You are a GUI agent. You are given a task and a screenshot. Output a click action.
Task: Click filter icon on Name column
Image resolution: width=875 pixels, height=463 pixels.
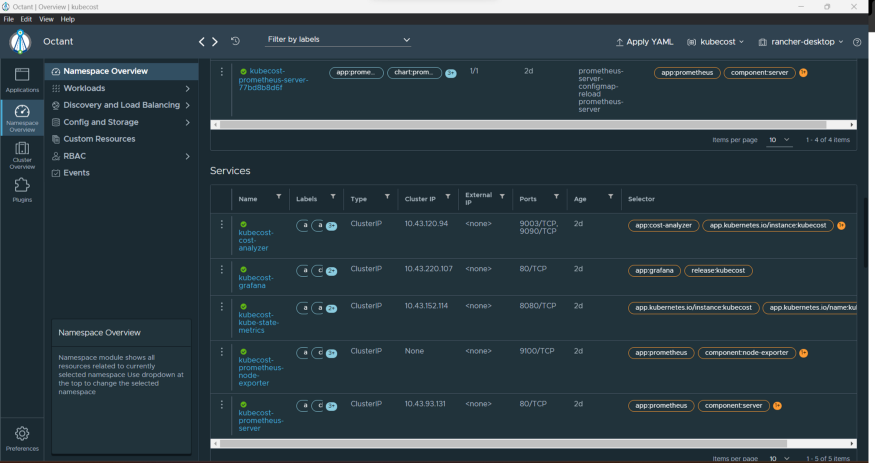coord(278,197)
